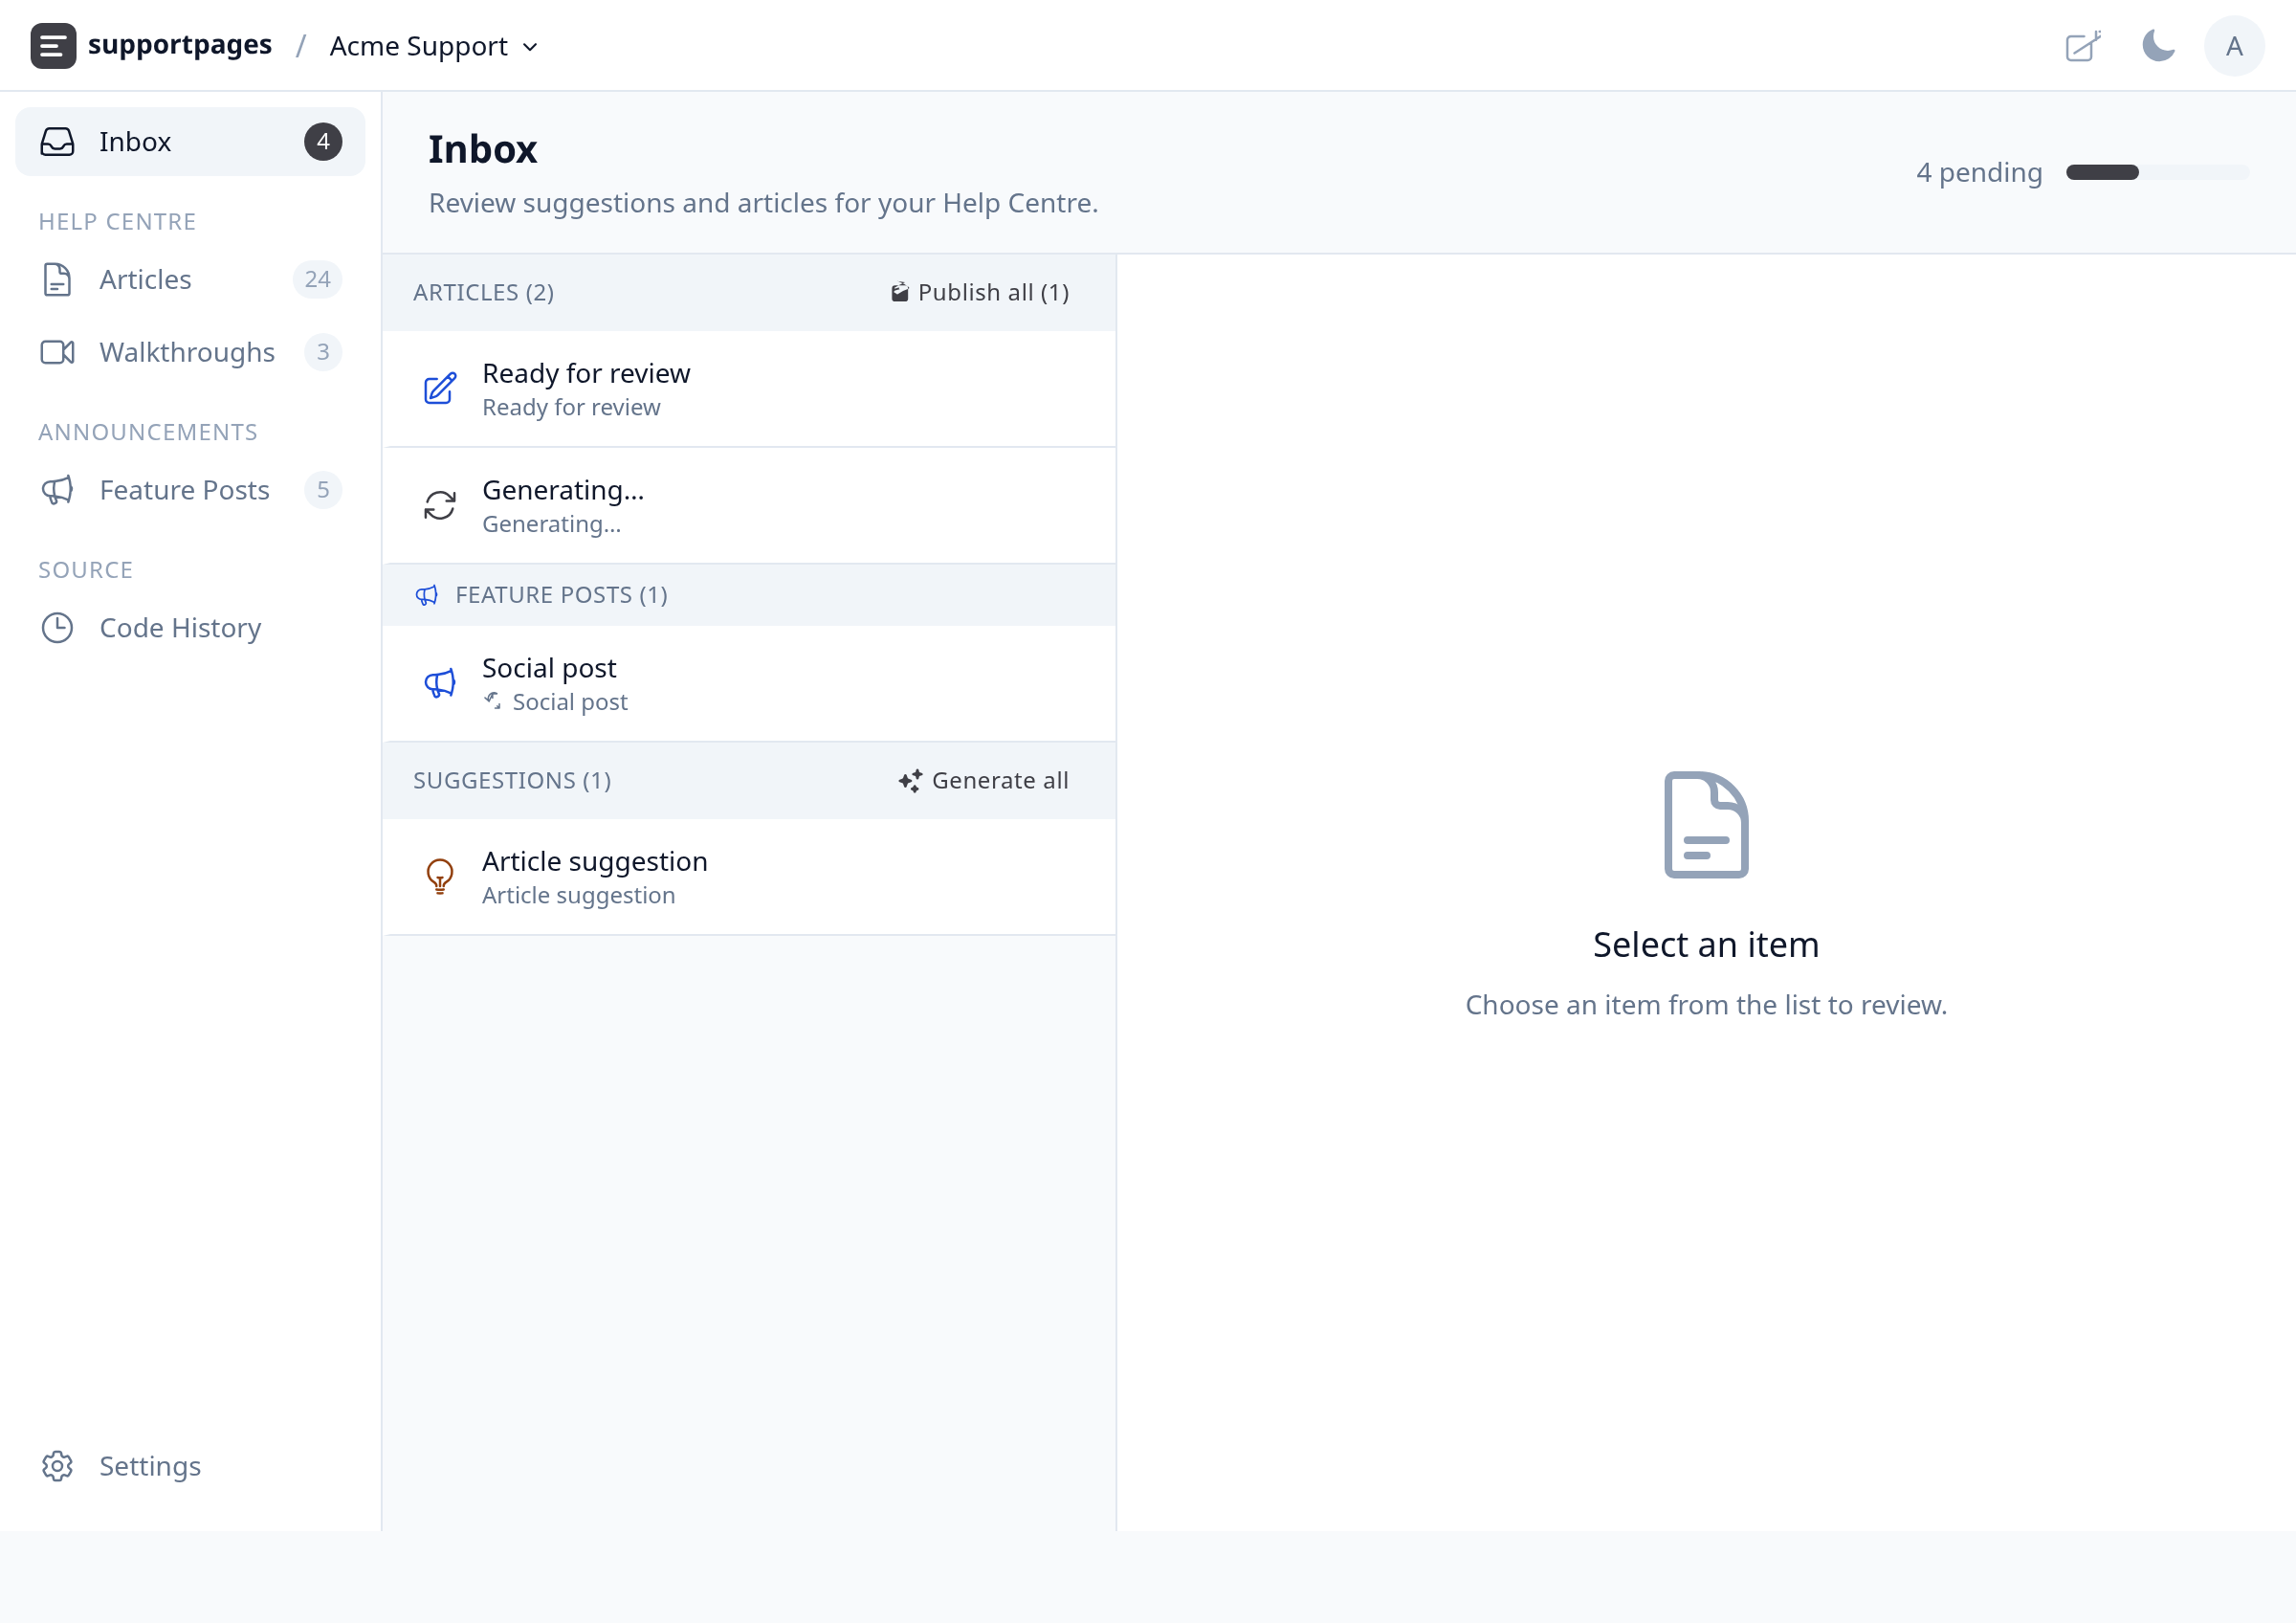Click the Feature Posts count badge showing 5
This screenshot has width=2296, height=1623.
(x=323, y=490)
